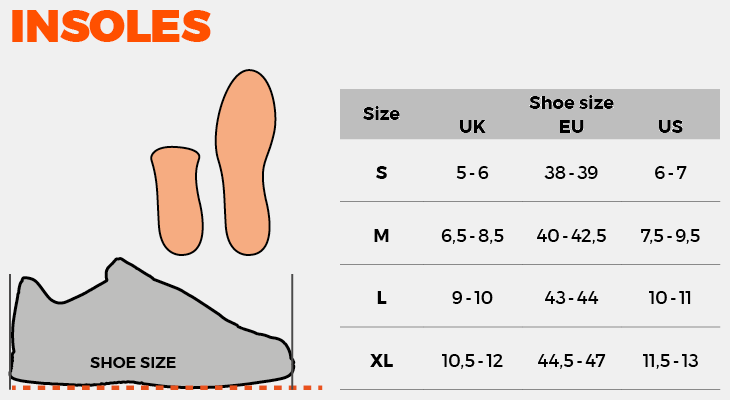
Task: Select the US column header
Action: coord(670,127)
